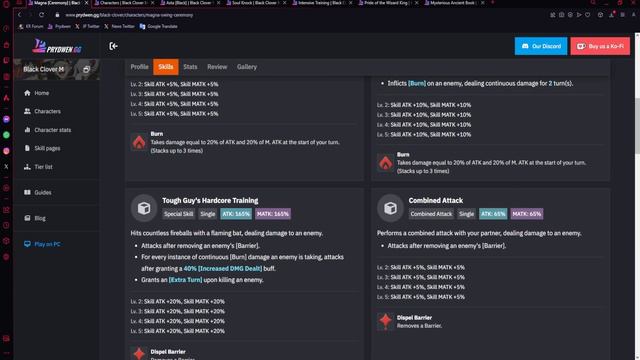
Task: Open the News Twitter bookmark
Action: point(119,27)
